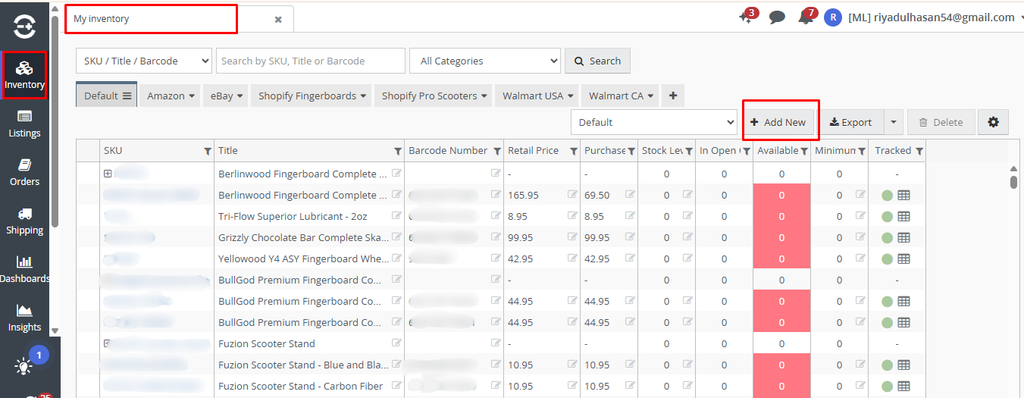Click the Add New button
Screen dimensions: 1024x398
(778, 122)
